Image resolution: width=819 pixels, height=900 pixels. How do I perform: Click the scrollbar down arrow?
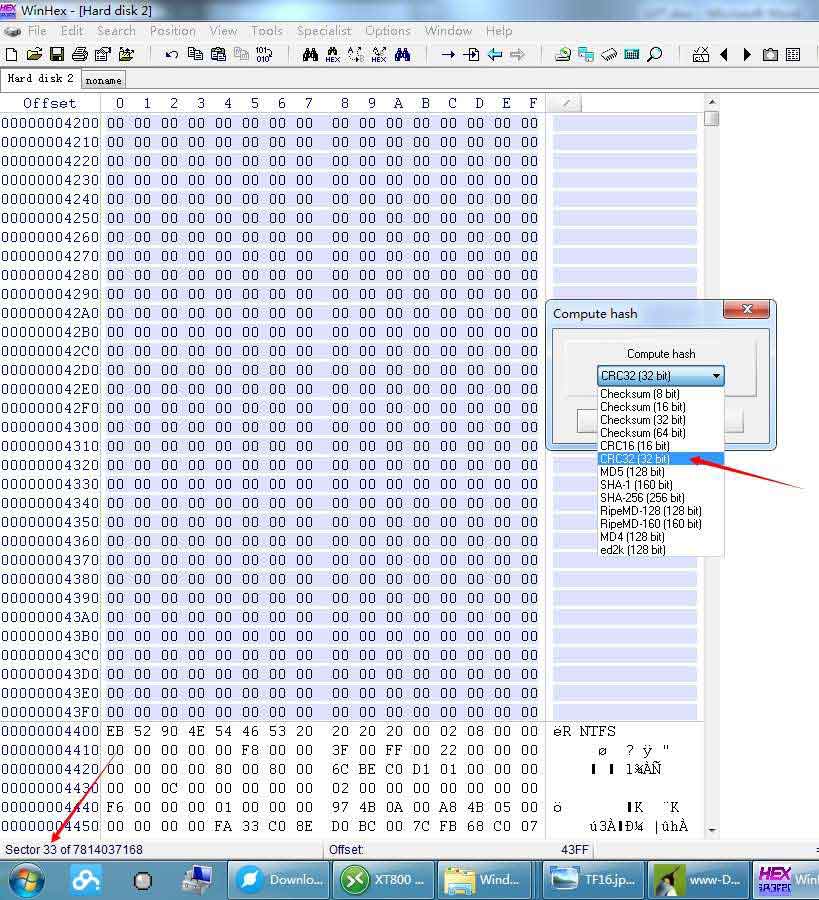tap(712, 829)
